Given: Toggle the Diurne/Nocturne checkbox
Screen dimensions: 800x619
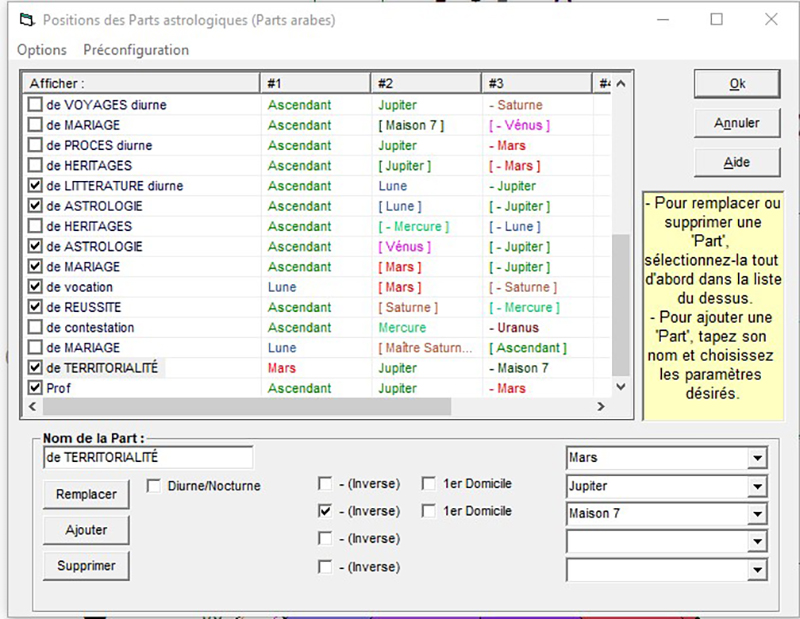Looking at the screenshot, I should click(153, 486).
